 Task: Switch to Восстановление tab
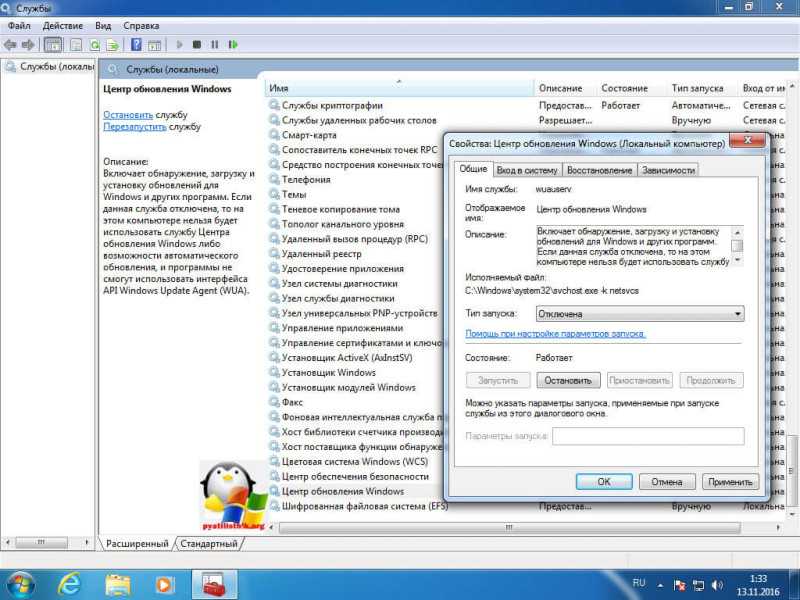point(599,170)
